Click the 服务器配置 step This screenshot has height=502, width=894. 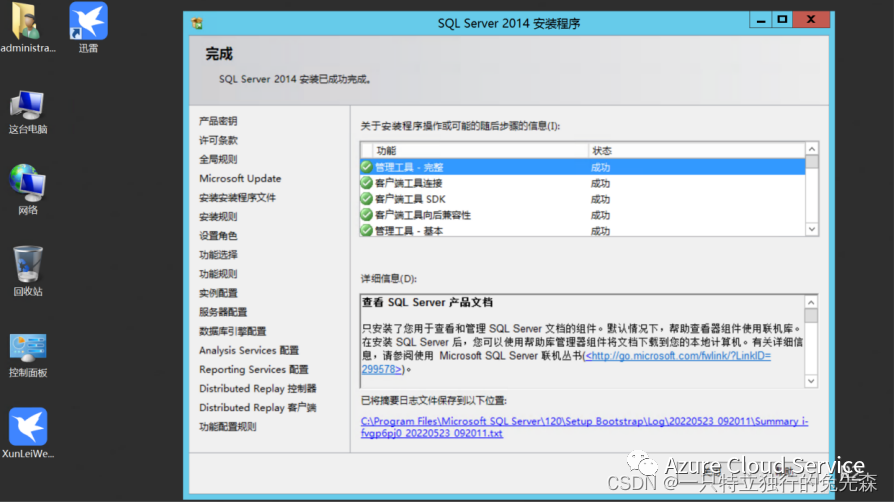(x=223, y=312)
